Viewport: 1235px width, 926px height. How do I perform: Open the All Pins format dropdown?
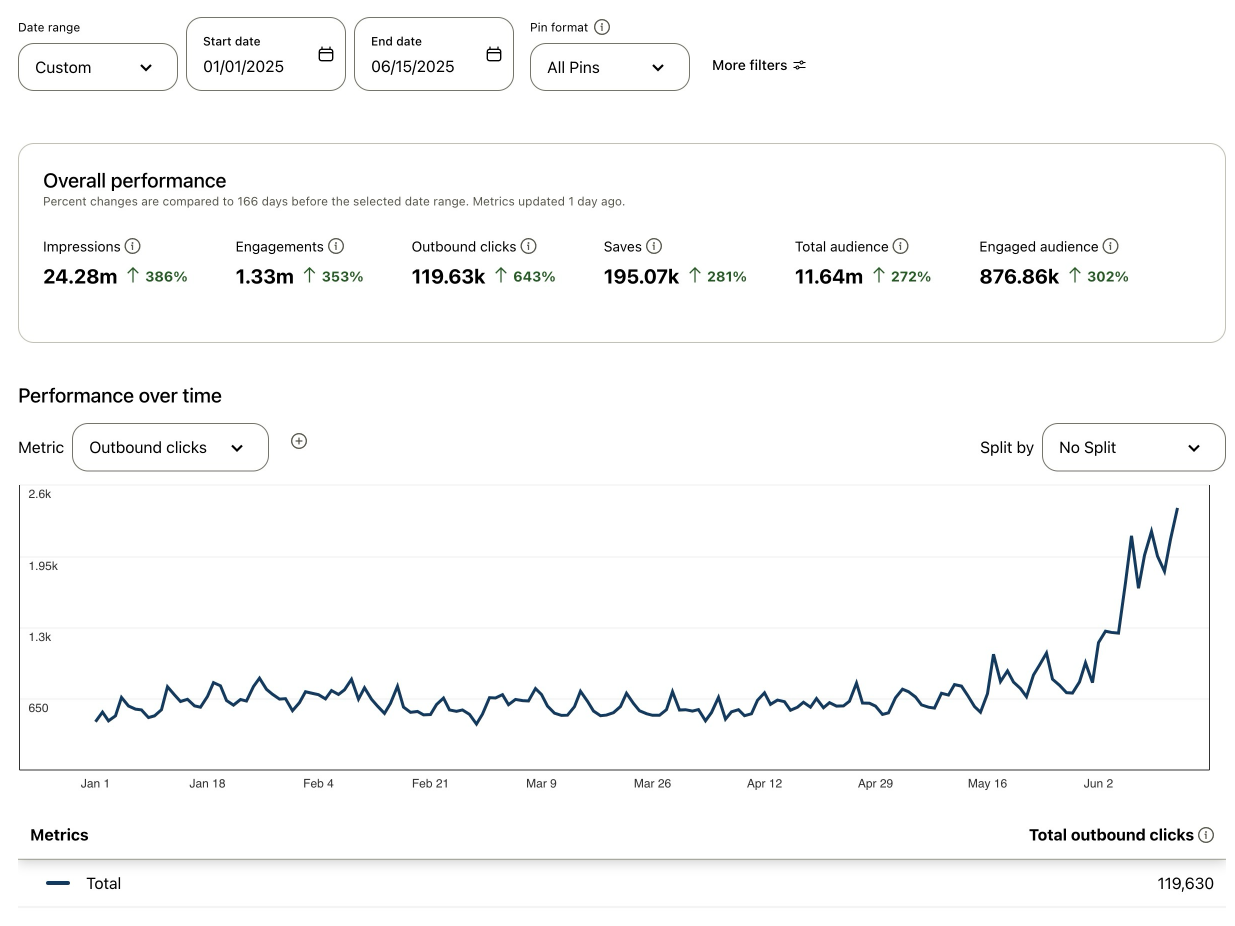tap(609, 67)
